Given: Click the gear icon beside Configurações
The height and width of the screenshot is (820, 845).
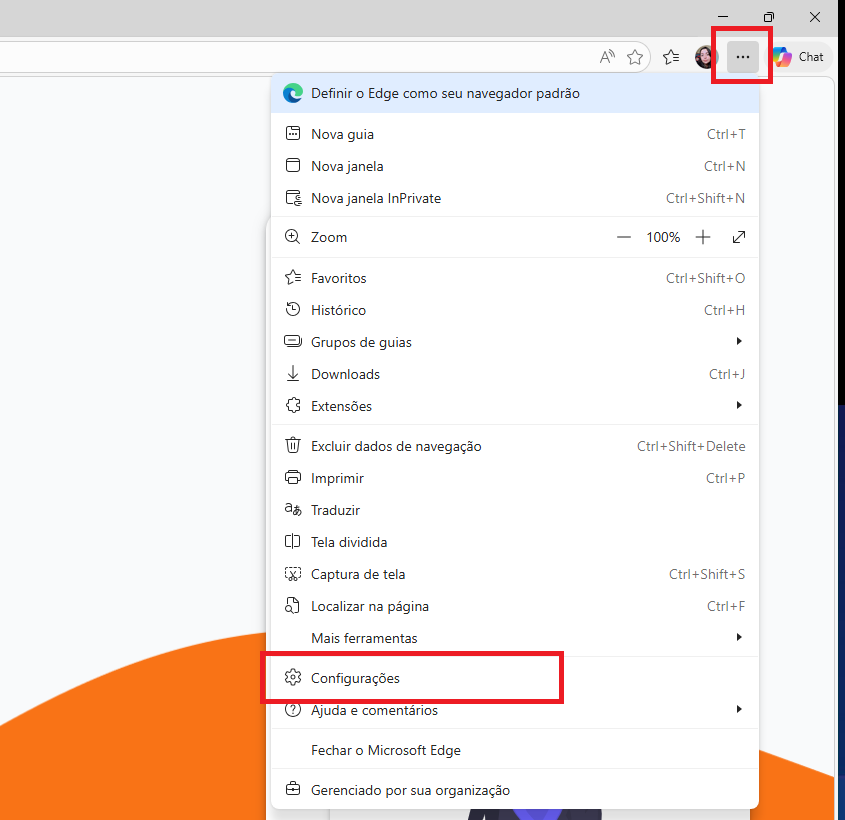Looking at the screenshot, I should coord(293,677).
